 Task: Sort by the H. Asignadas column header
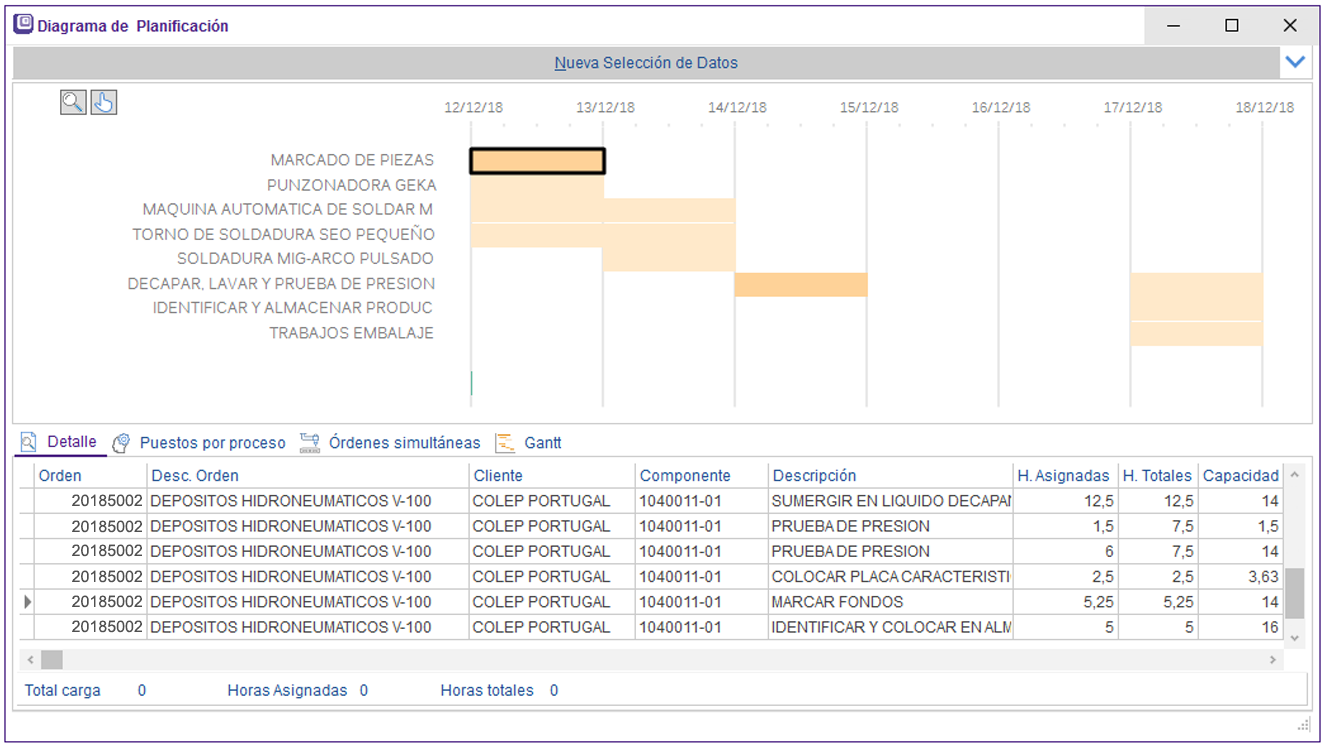tap(1062, 476)
